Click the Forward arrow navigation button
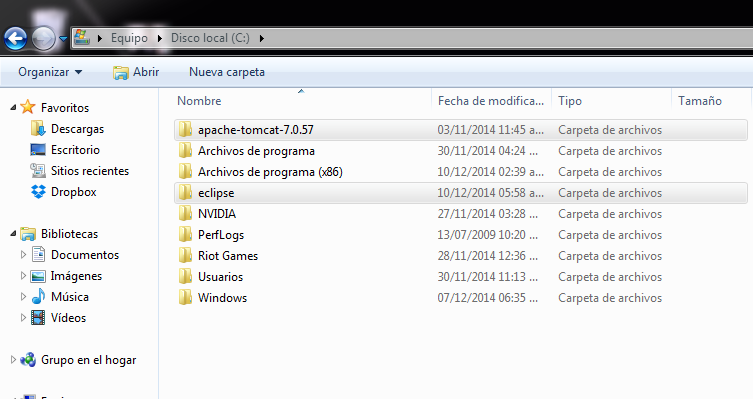 [44, 38]
